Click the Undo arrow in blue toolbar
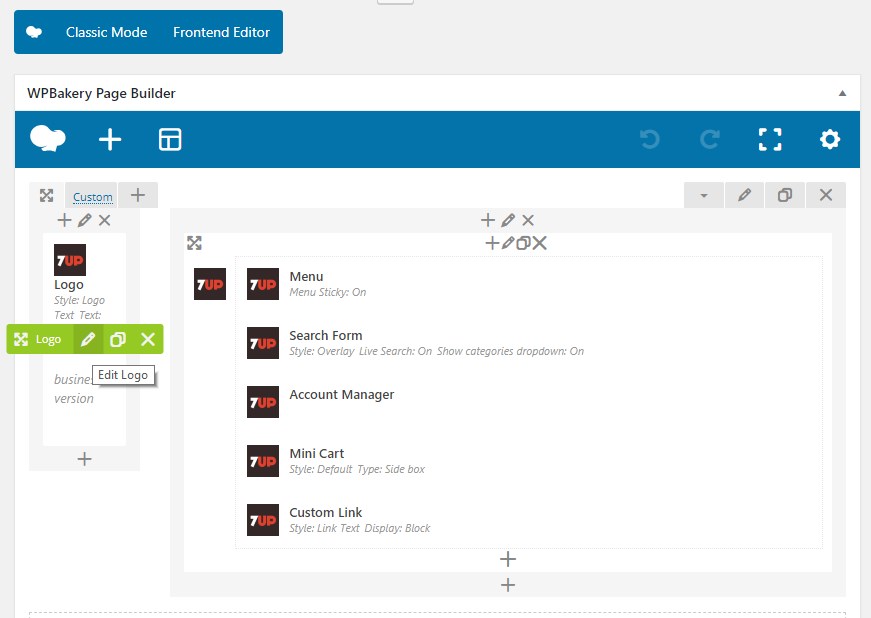The height and width of the screenshot is (618, 871). [x=650, y=140]
